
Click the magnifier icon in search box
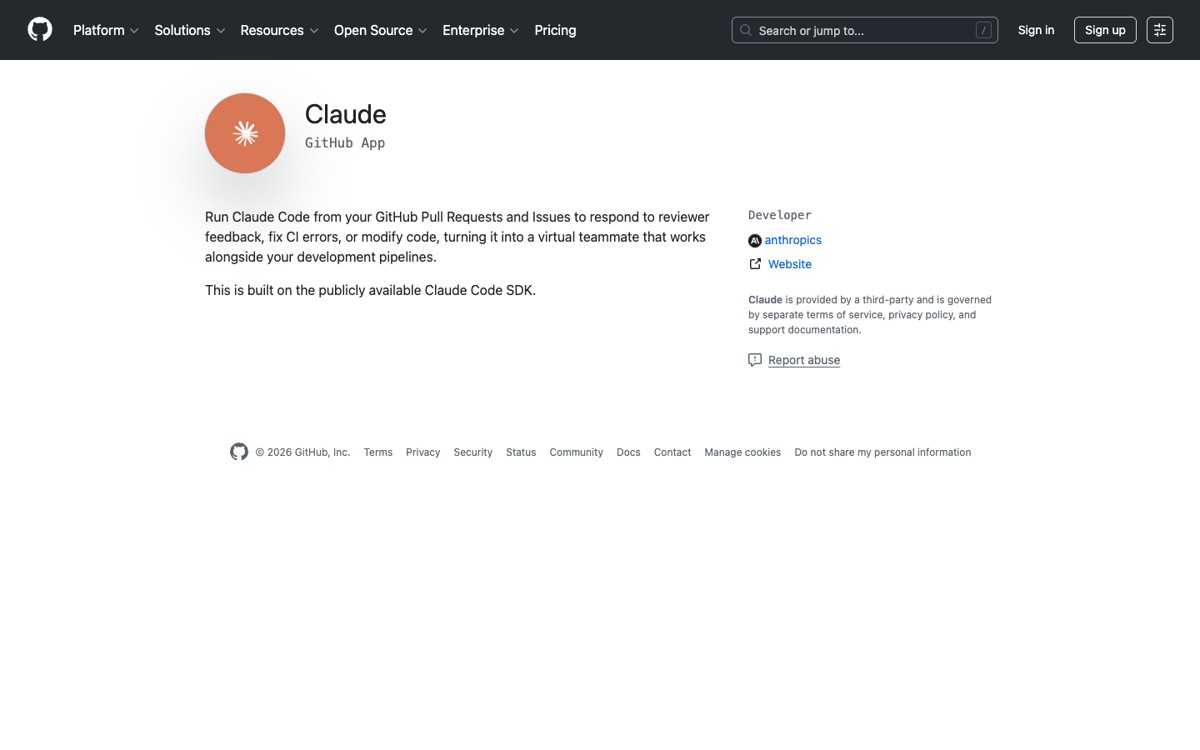point(746,30)
